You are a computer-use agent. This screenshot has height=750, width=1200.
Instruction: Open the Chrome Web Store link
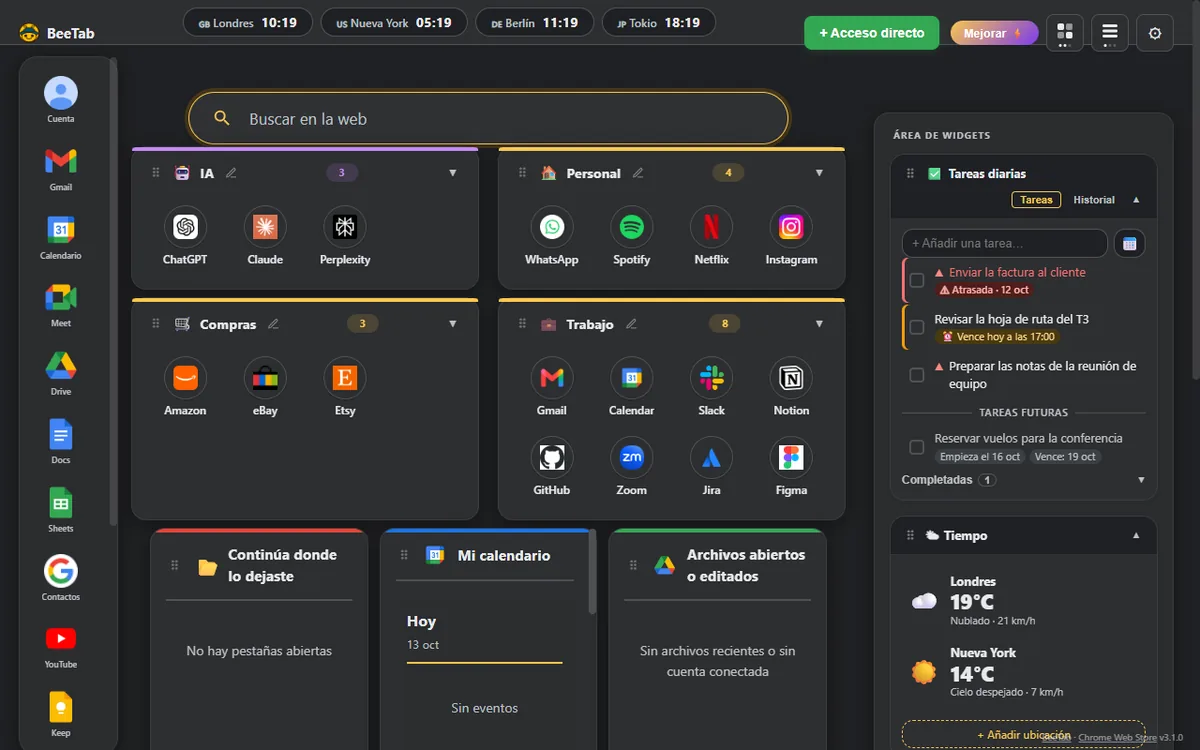point(1117,738)
